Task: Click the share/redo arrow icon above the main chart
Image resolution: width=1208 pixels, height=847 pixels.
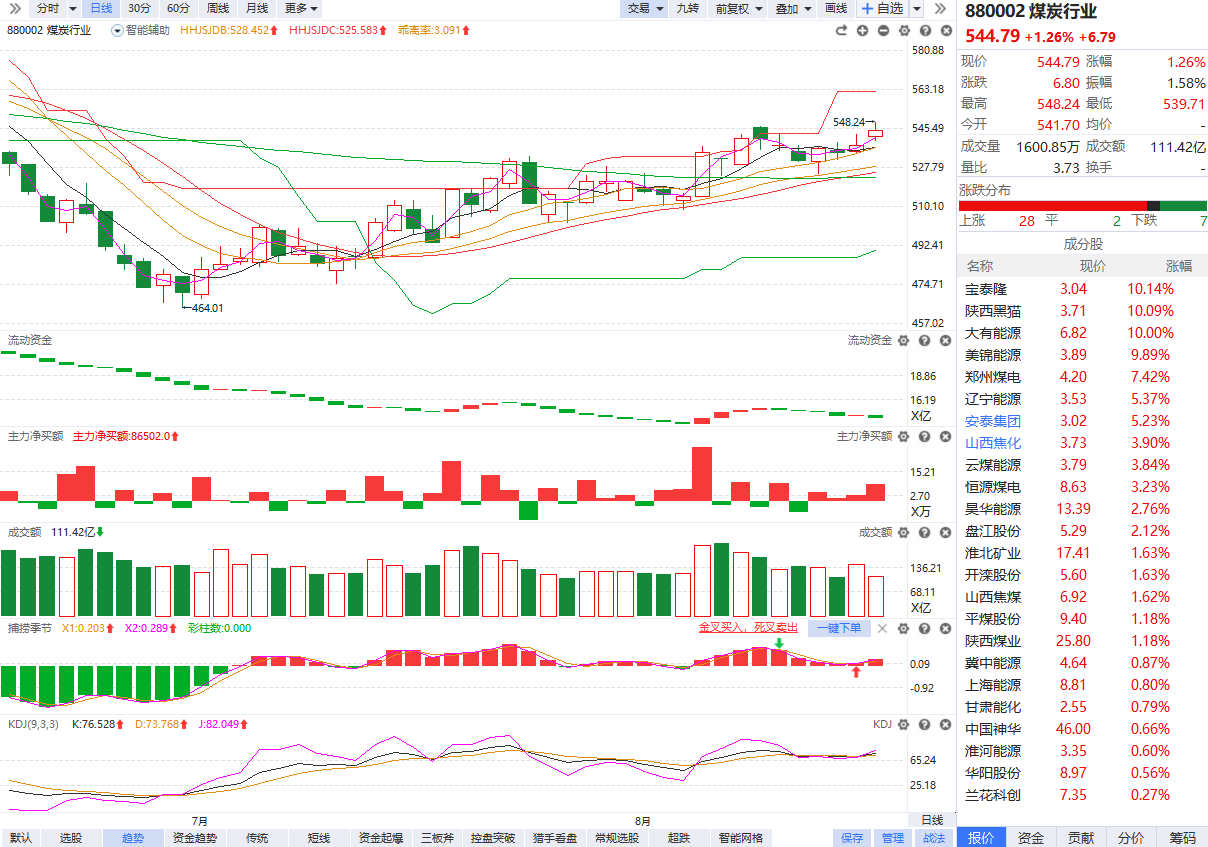Action: pyautogui.click(x=842, y=31)
